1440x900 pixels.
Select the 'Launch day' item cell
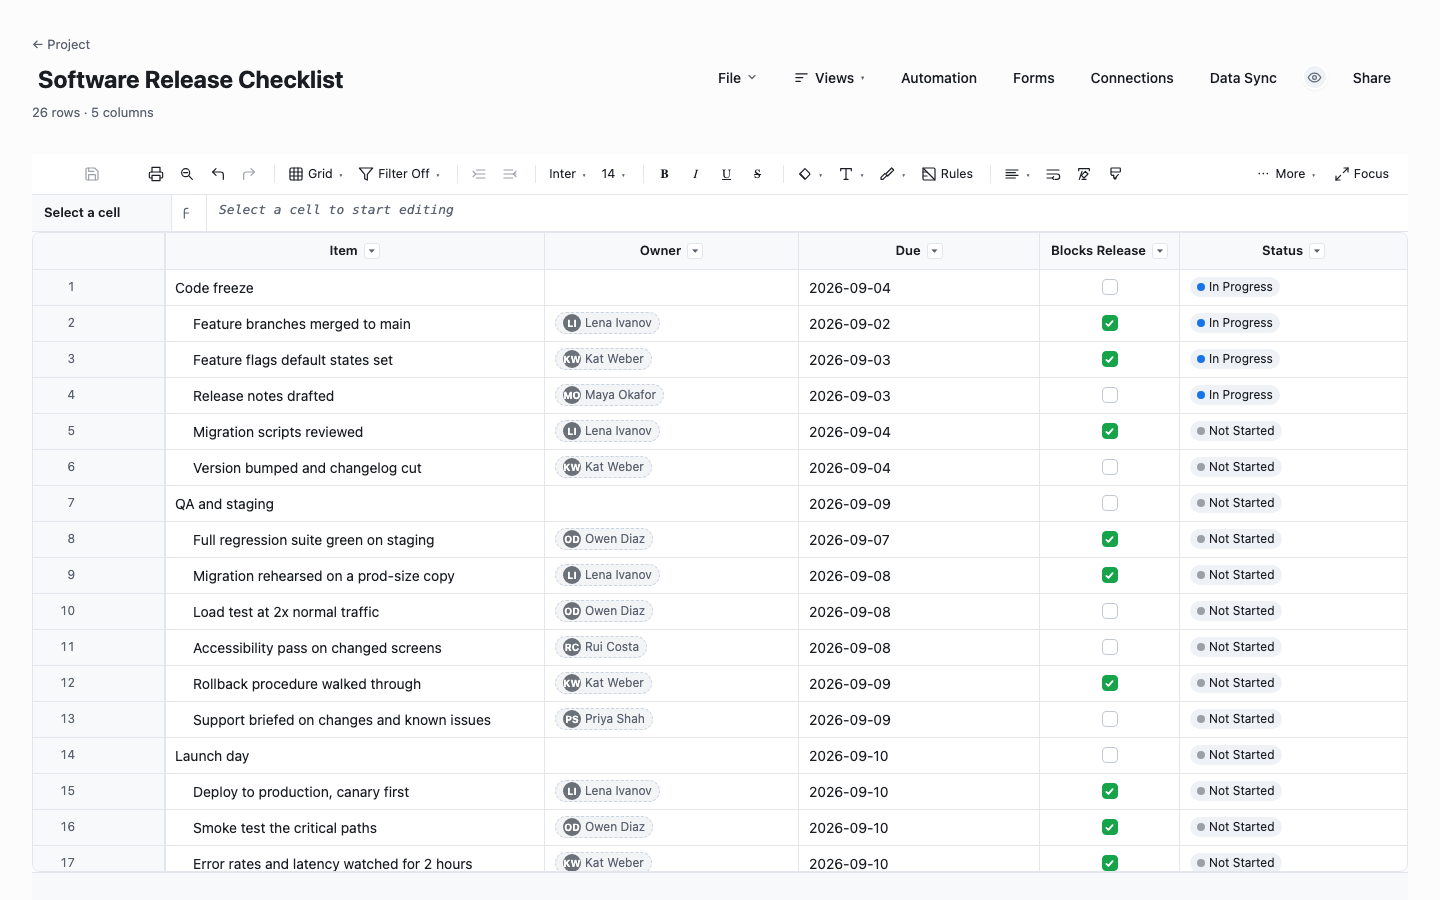(355, 756)
